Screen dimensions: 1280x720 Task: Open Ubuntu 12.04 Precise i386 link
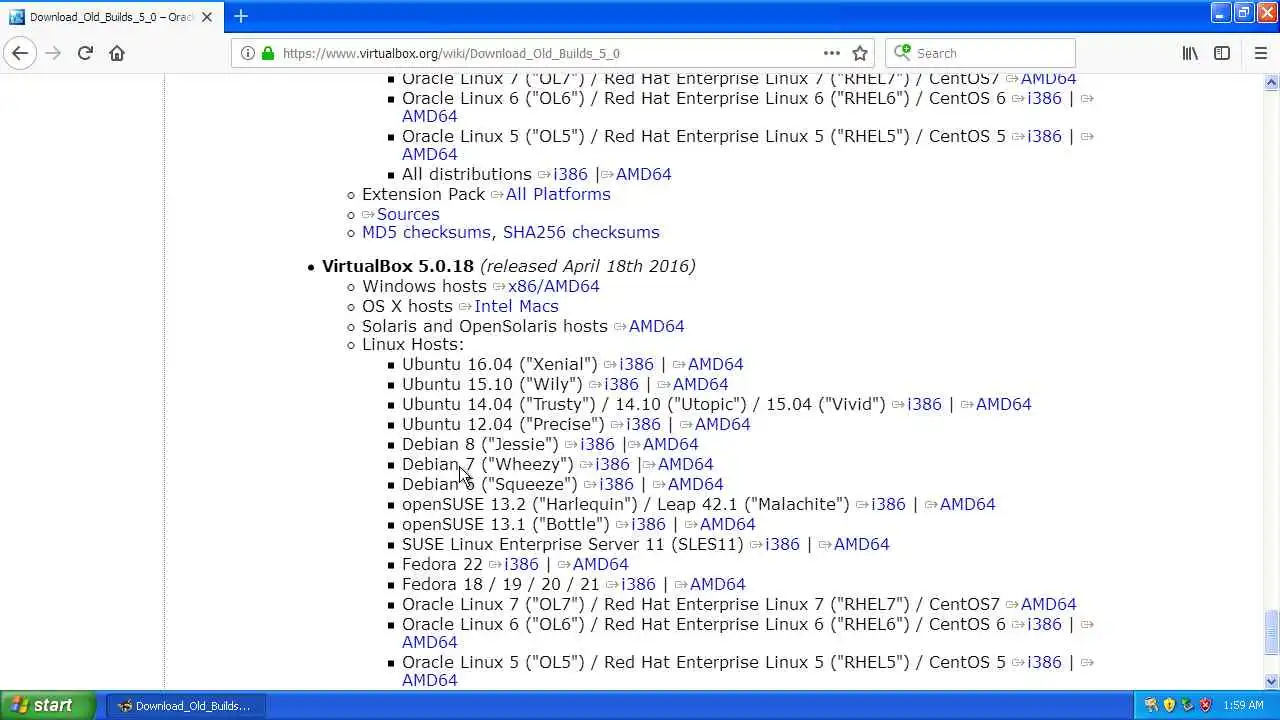[643, 424]
